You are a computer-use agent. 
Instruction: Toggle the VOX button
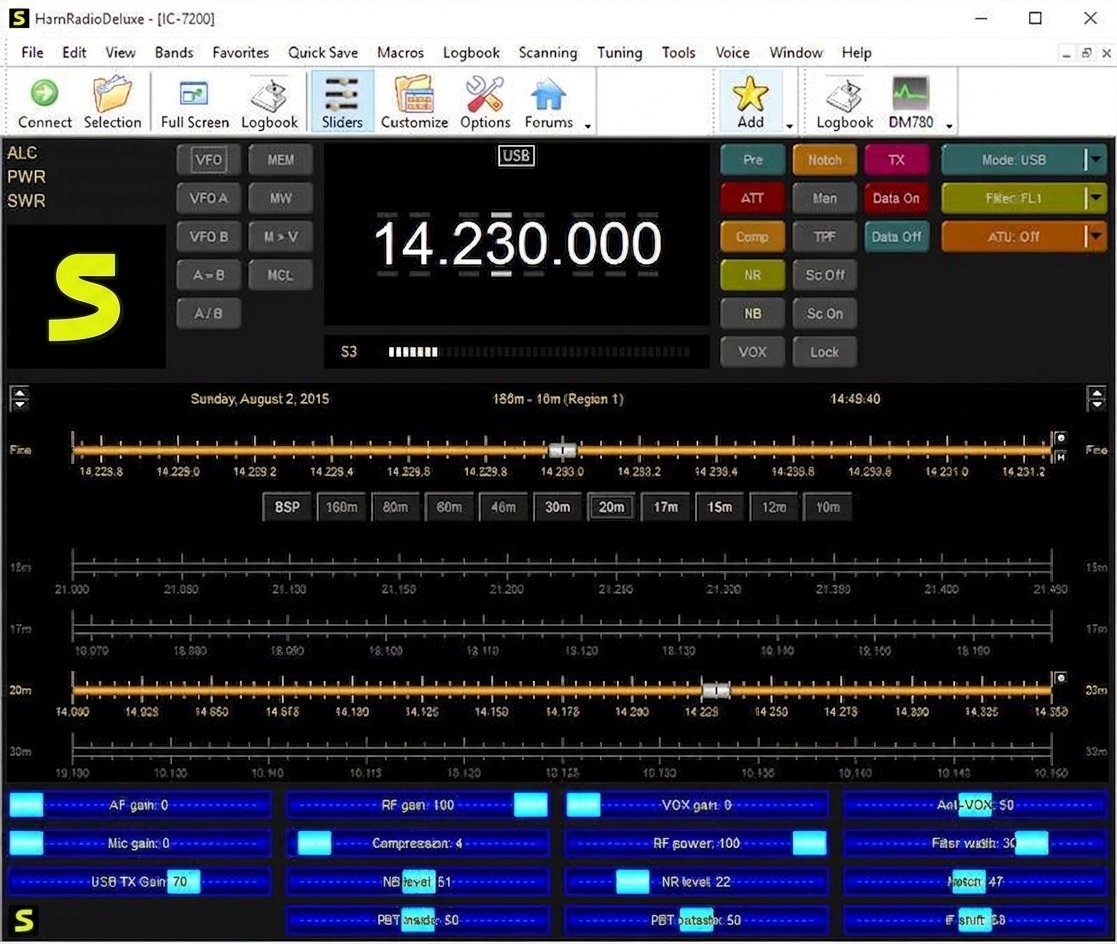tap(752, 352)
